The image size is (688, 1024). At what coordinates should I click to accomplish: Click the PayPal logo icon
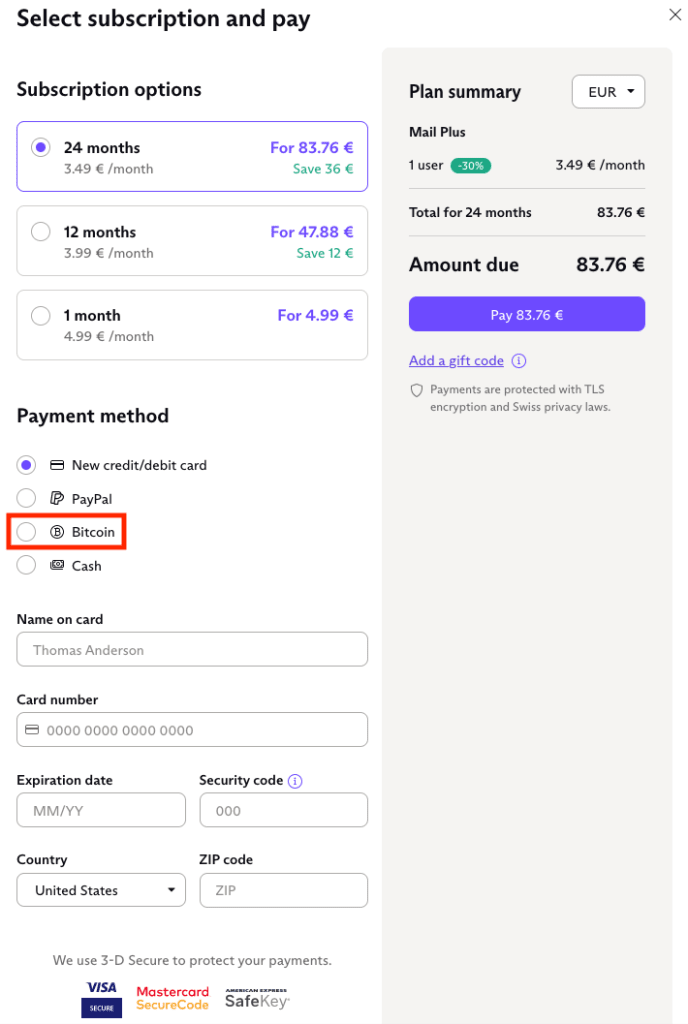pos(57,498)
